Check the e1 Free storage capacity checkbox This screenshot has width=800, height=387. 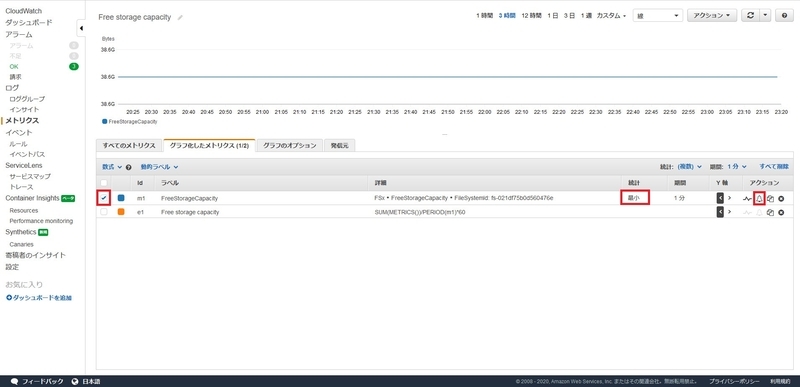pyautogui.click(x=104, y=212)
